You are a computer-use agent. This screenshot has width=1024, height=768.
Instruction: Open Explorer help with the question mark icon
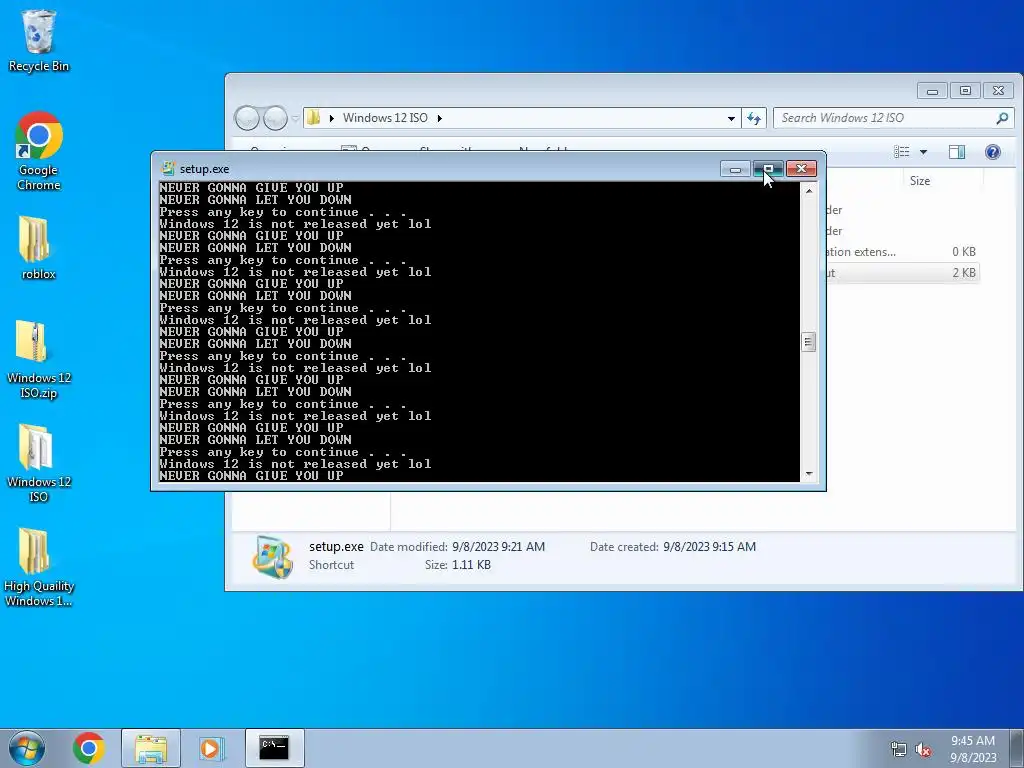[x=993, y=152]
